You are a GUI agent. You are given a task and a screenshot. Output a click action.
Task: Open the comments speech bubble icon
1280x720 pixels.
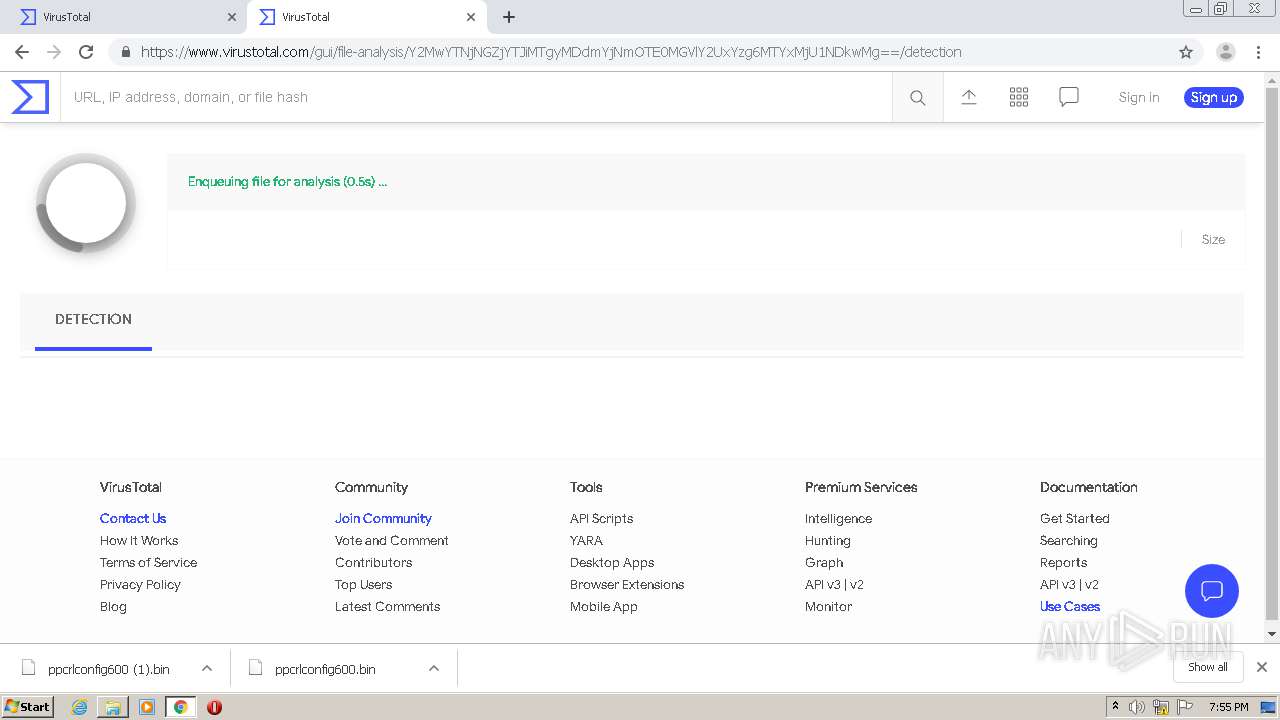[x=1069, y=97]
